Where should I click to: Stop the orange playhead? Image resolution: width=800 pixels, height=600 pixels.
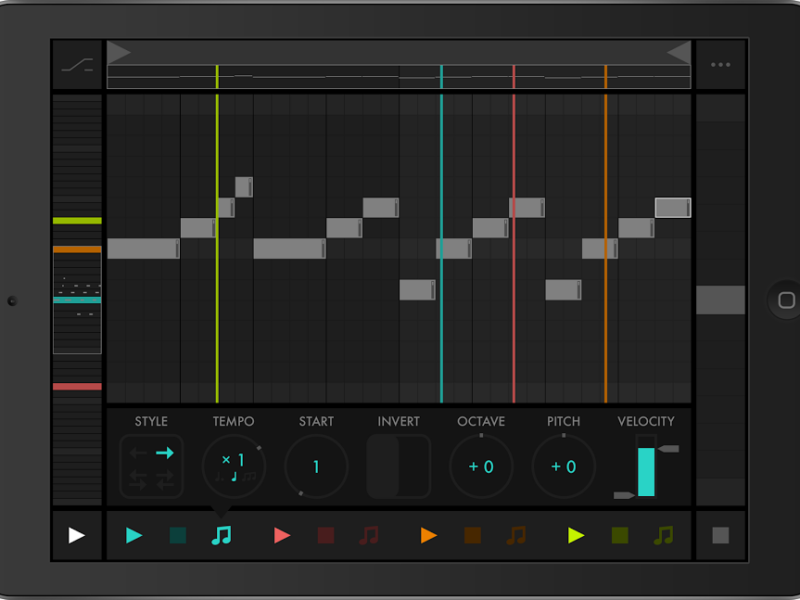click(473, 536)
